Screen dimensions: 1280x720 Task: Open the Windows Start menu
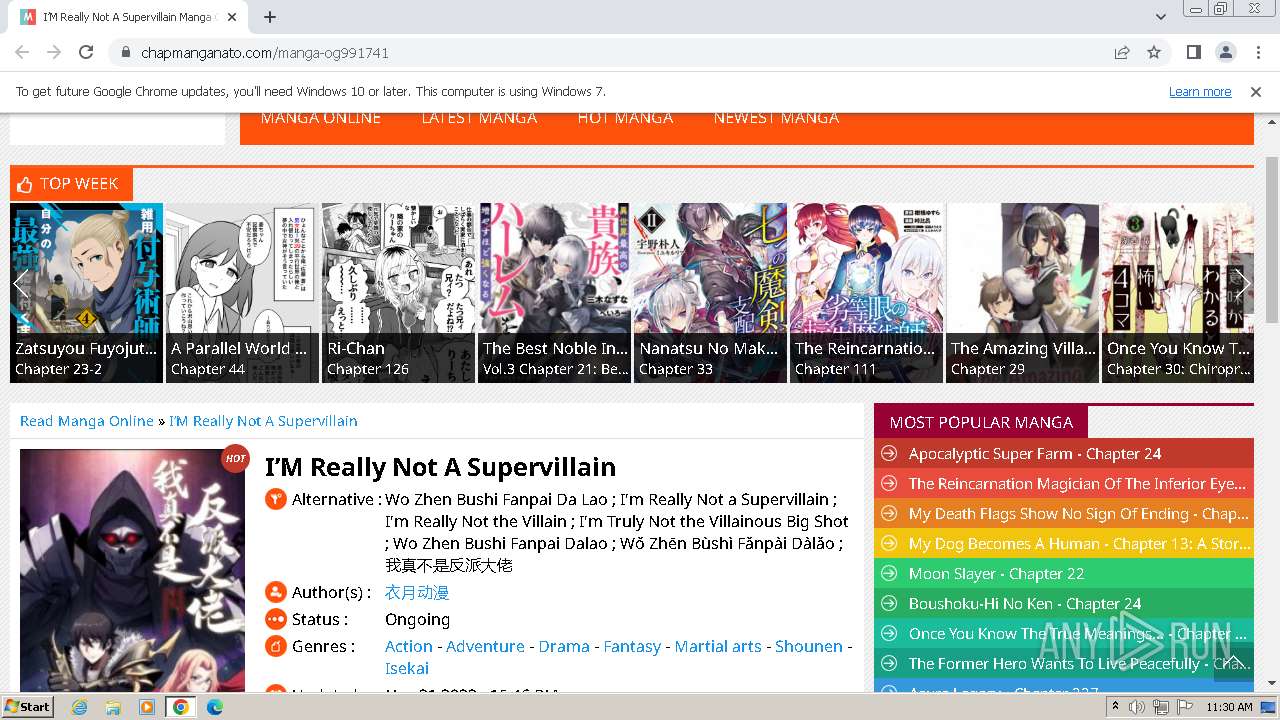tap(28, 706)
